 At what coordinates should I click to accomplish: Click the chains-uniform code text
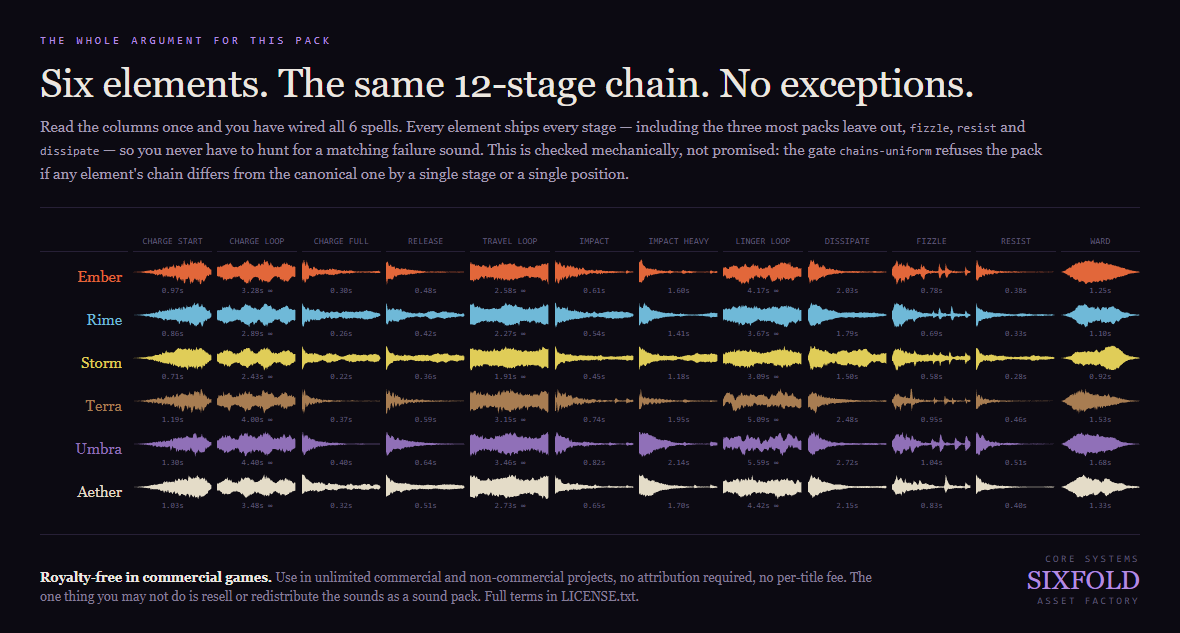point(885,151)
